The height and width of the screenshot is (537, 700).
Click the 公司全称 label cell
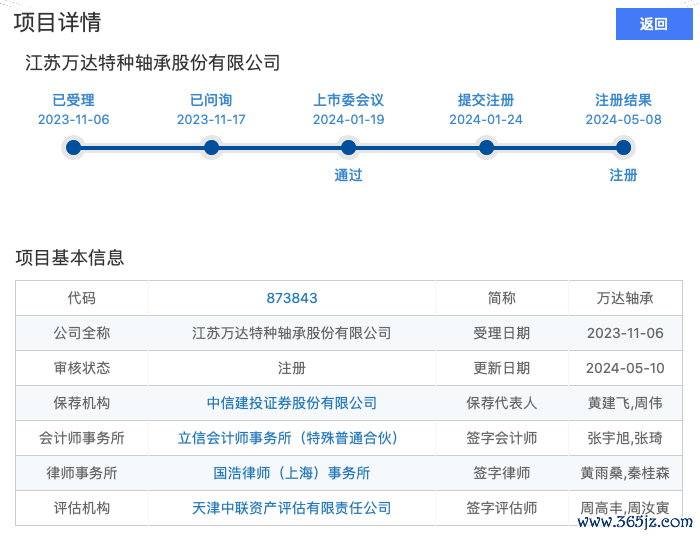tap(82, 333)
